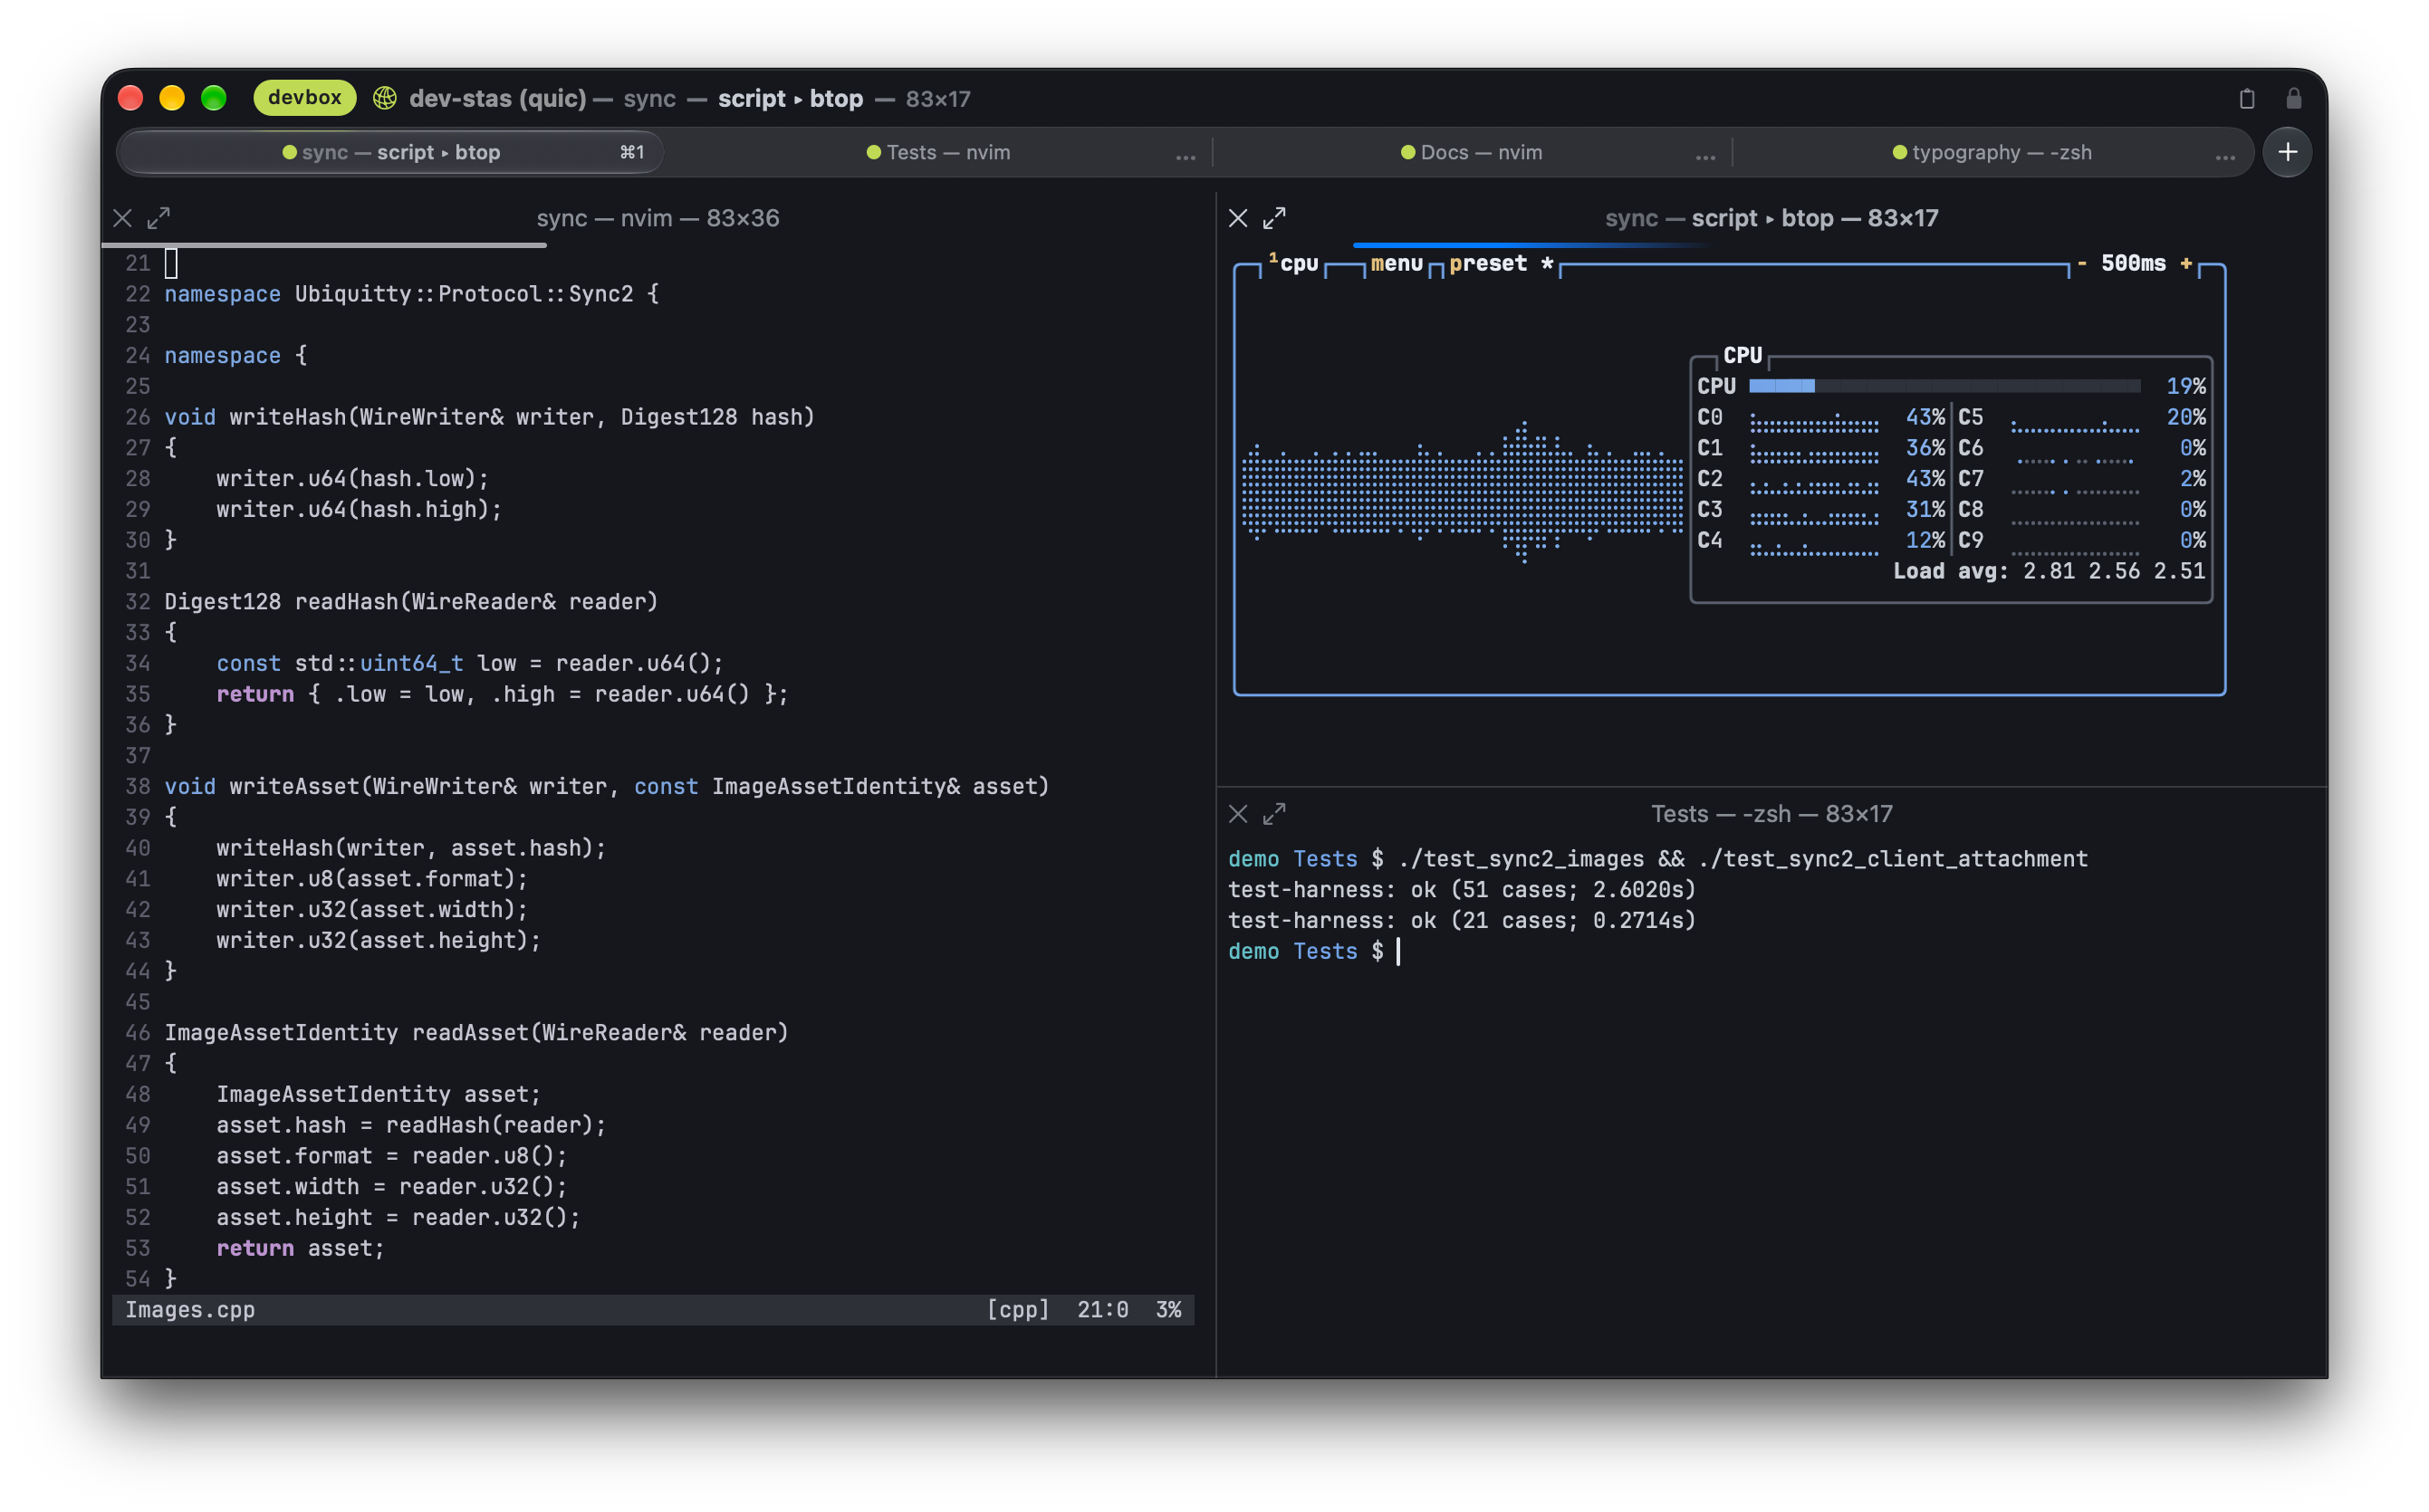Switch to the typography — -zsh tab
This screenshot has width=2429, height=1512.
[x=1991, y=153]
